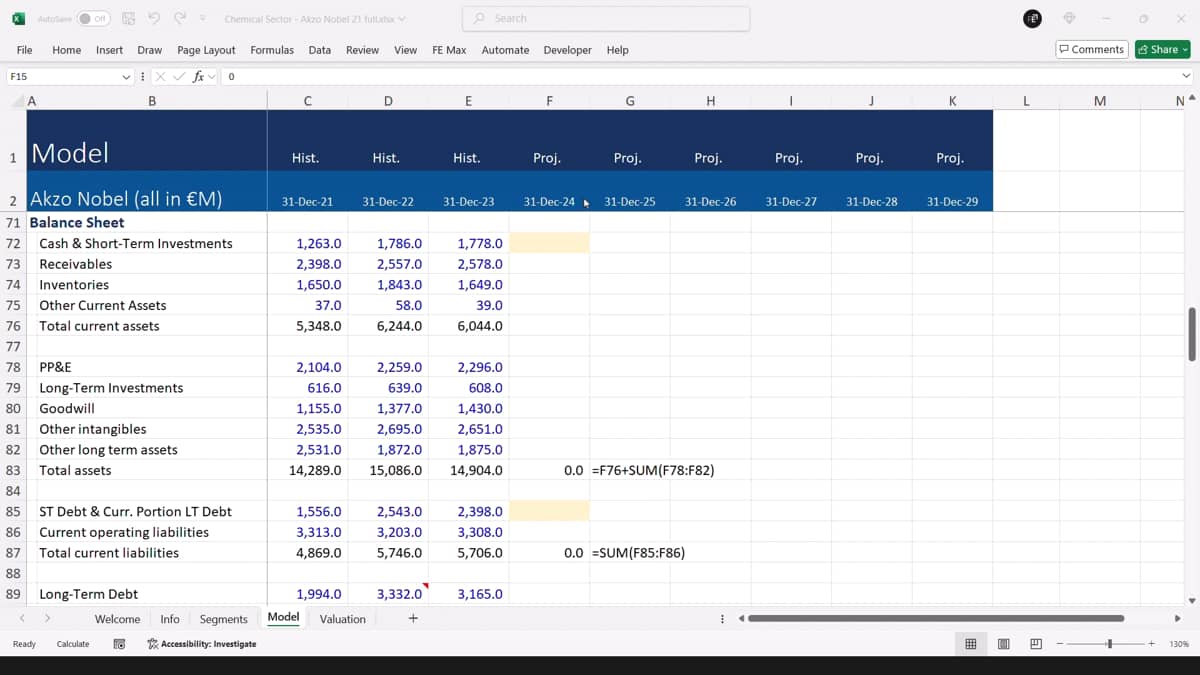Click the zoom slider handle
Screen dimensions: 1200x675
coord(1109,644)
